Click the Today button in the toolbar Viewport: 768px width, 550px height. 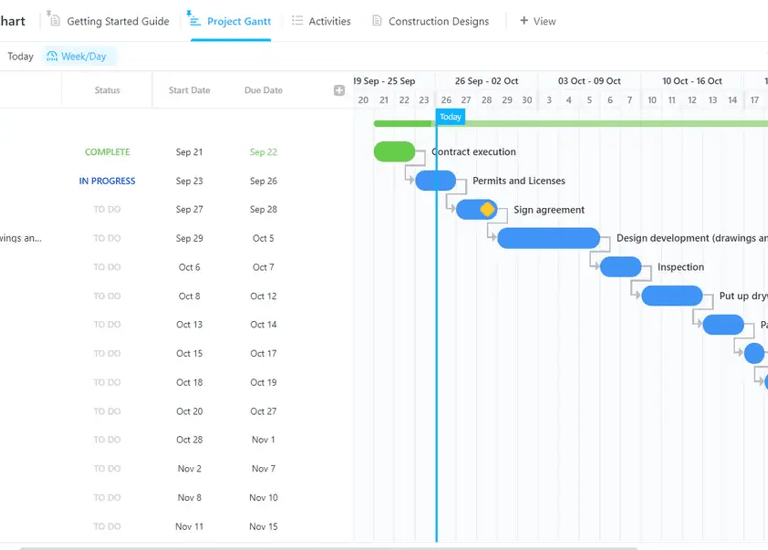click(21, 56)
